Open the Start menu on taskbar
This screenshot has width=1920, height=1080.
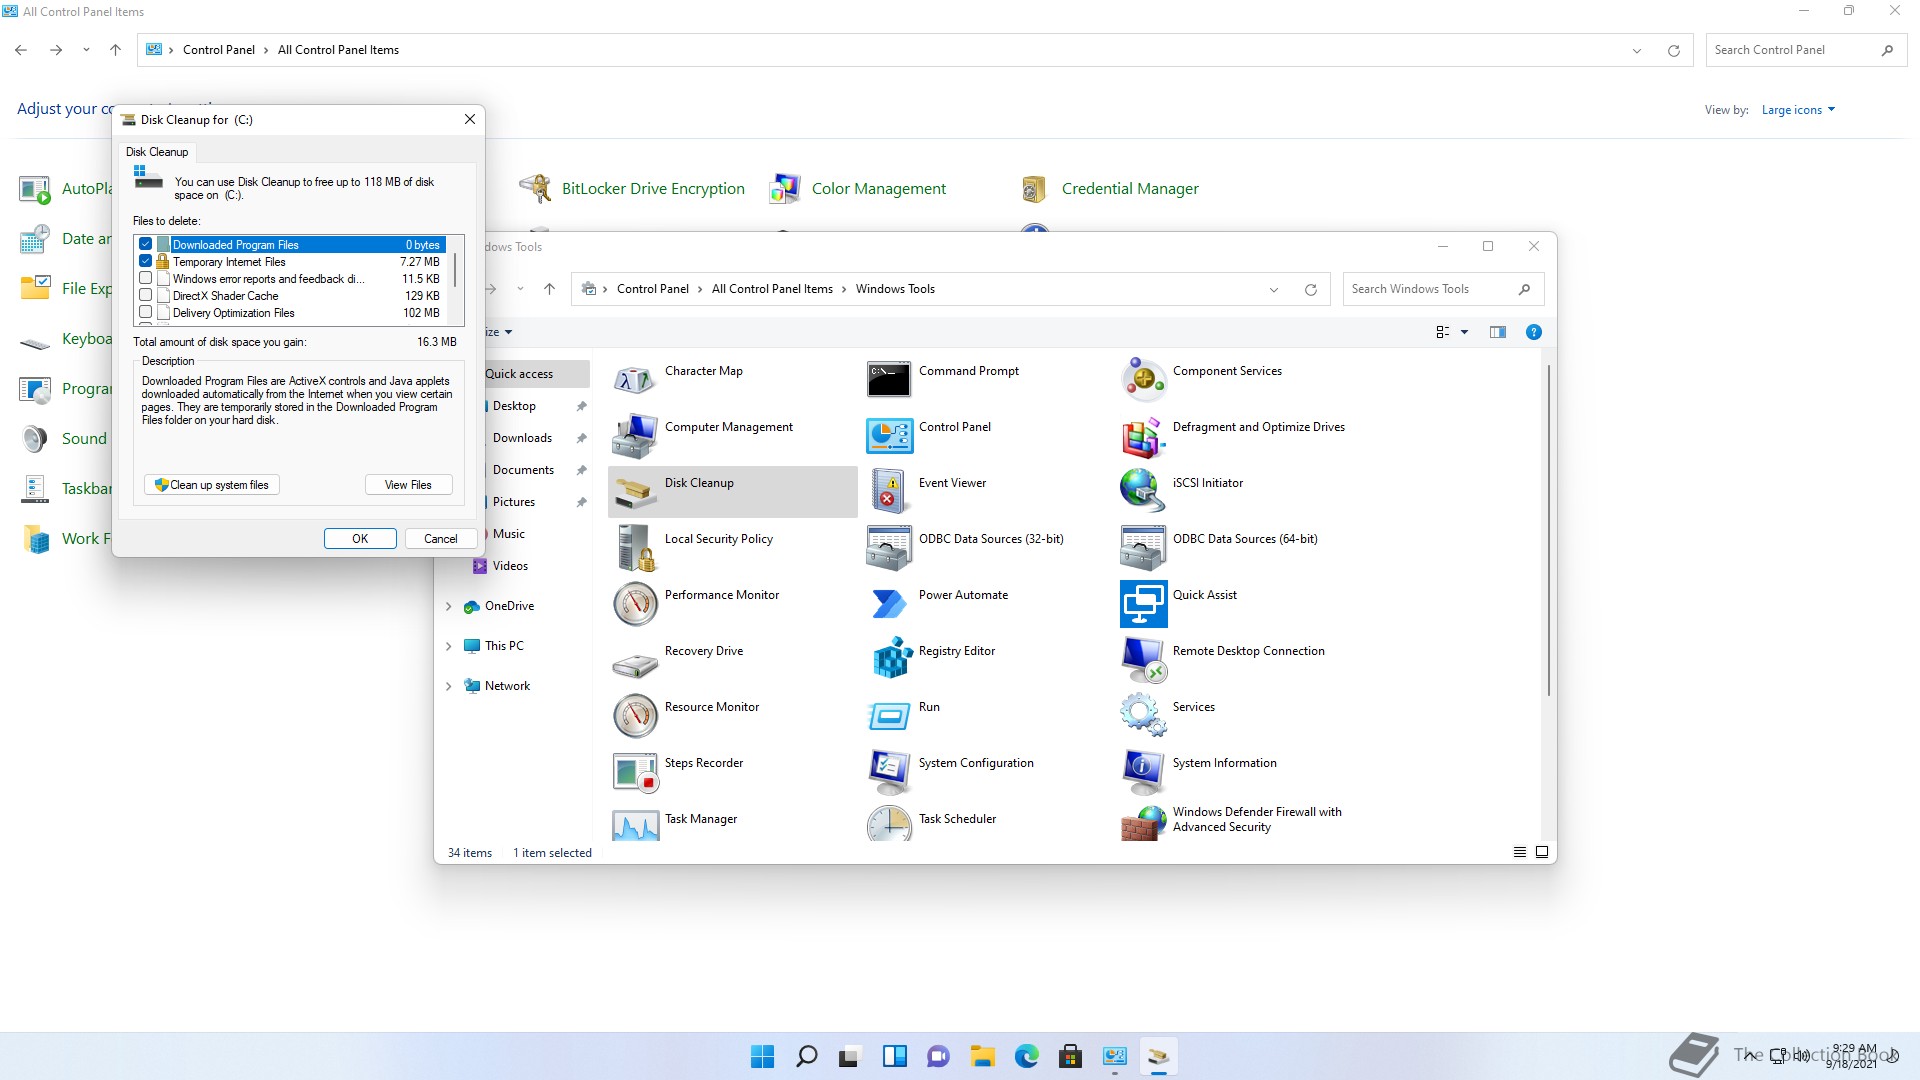(x=762, y=1056)
